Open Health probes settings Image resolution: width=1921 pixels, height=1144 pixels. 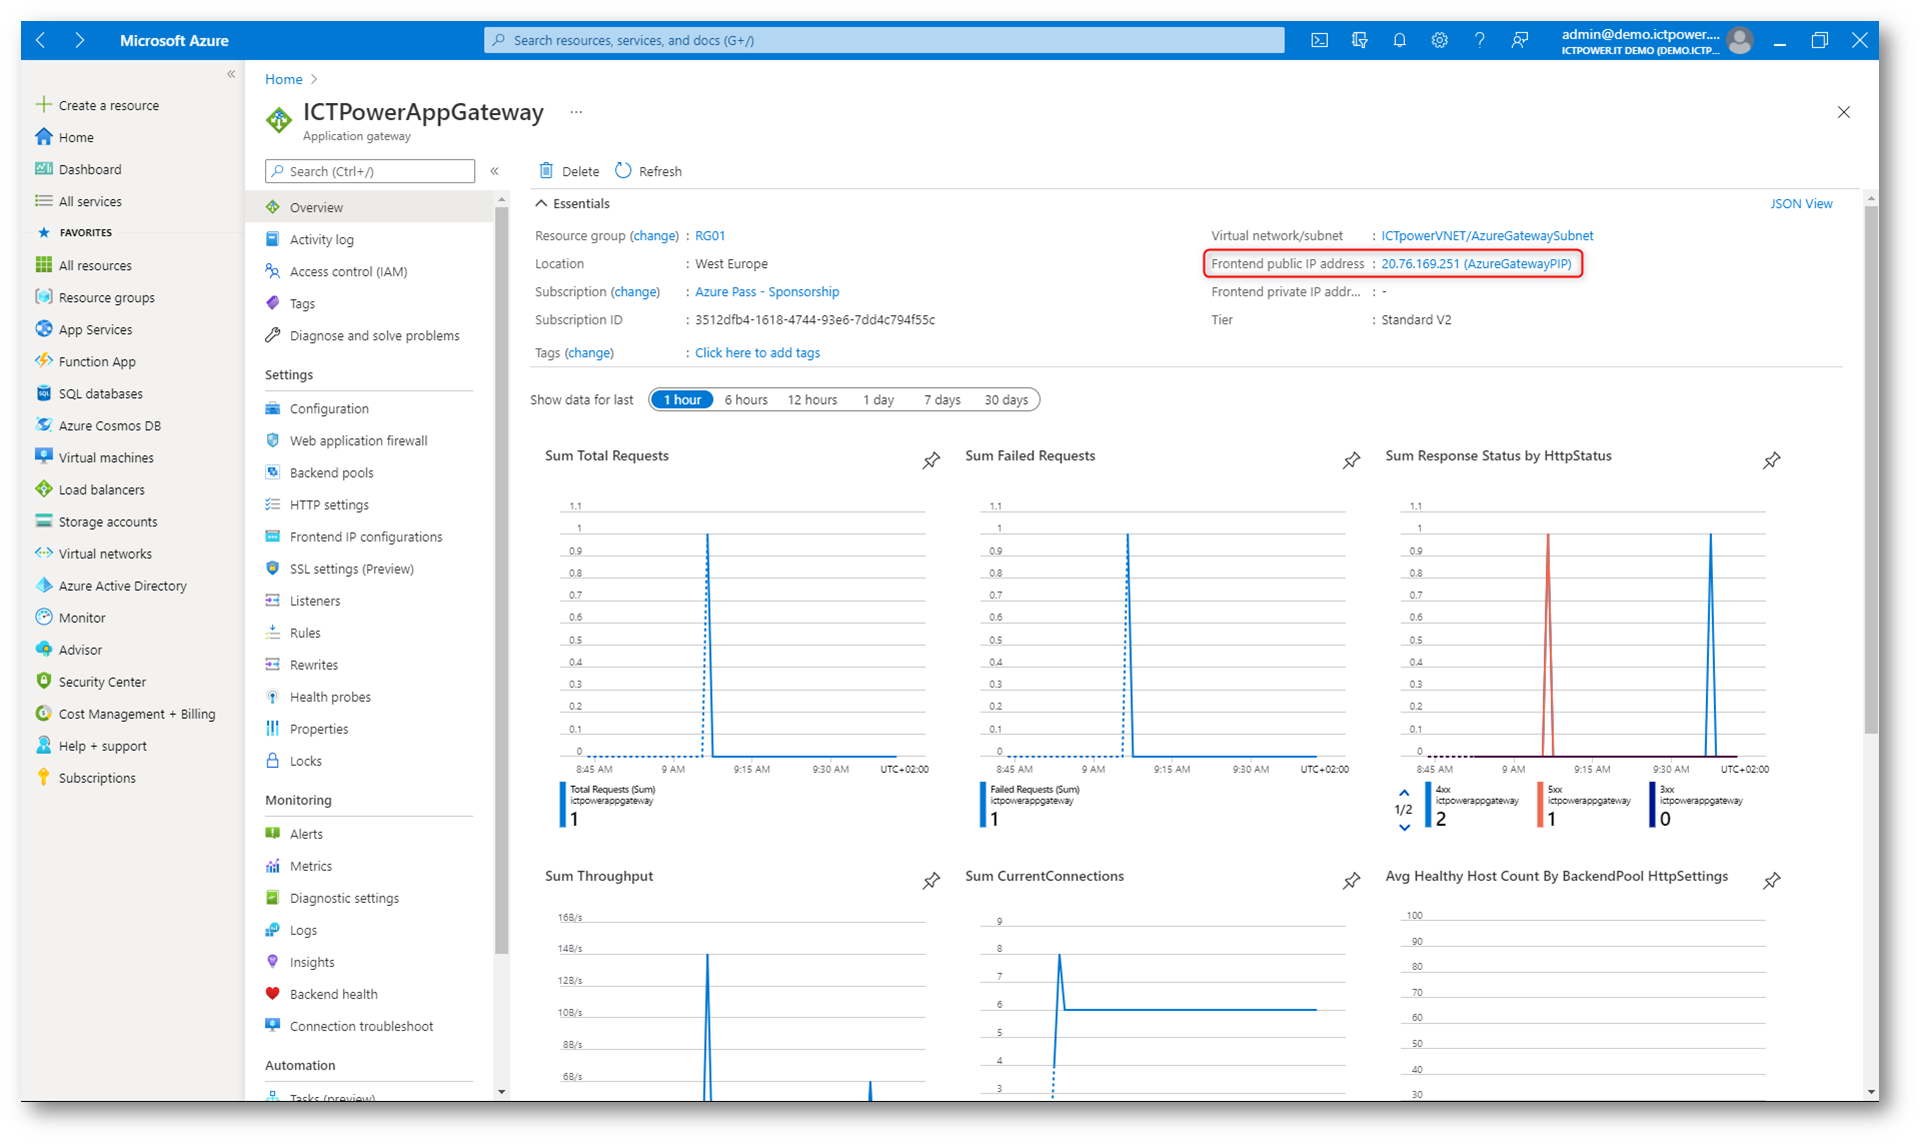click(x=370, y=697)
